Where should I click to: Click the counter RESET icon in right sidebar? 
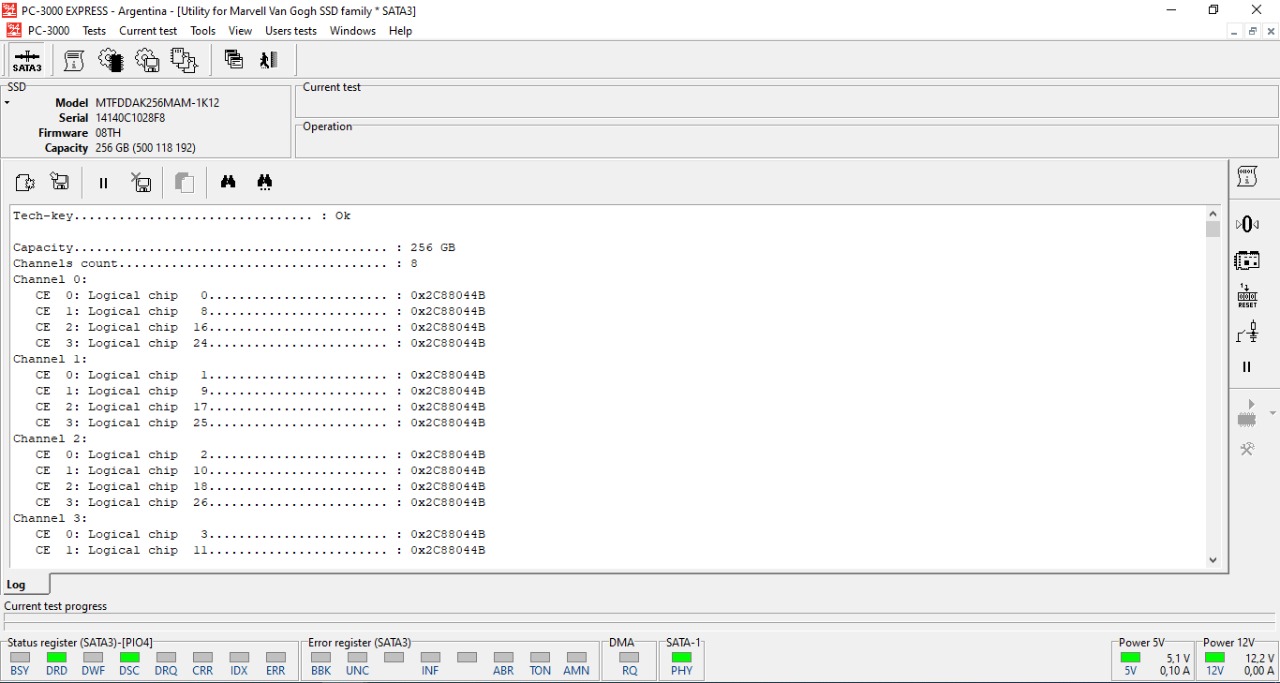[x=1247, y=296]
